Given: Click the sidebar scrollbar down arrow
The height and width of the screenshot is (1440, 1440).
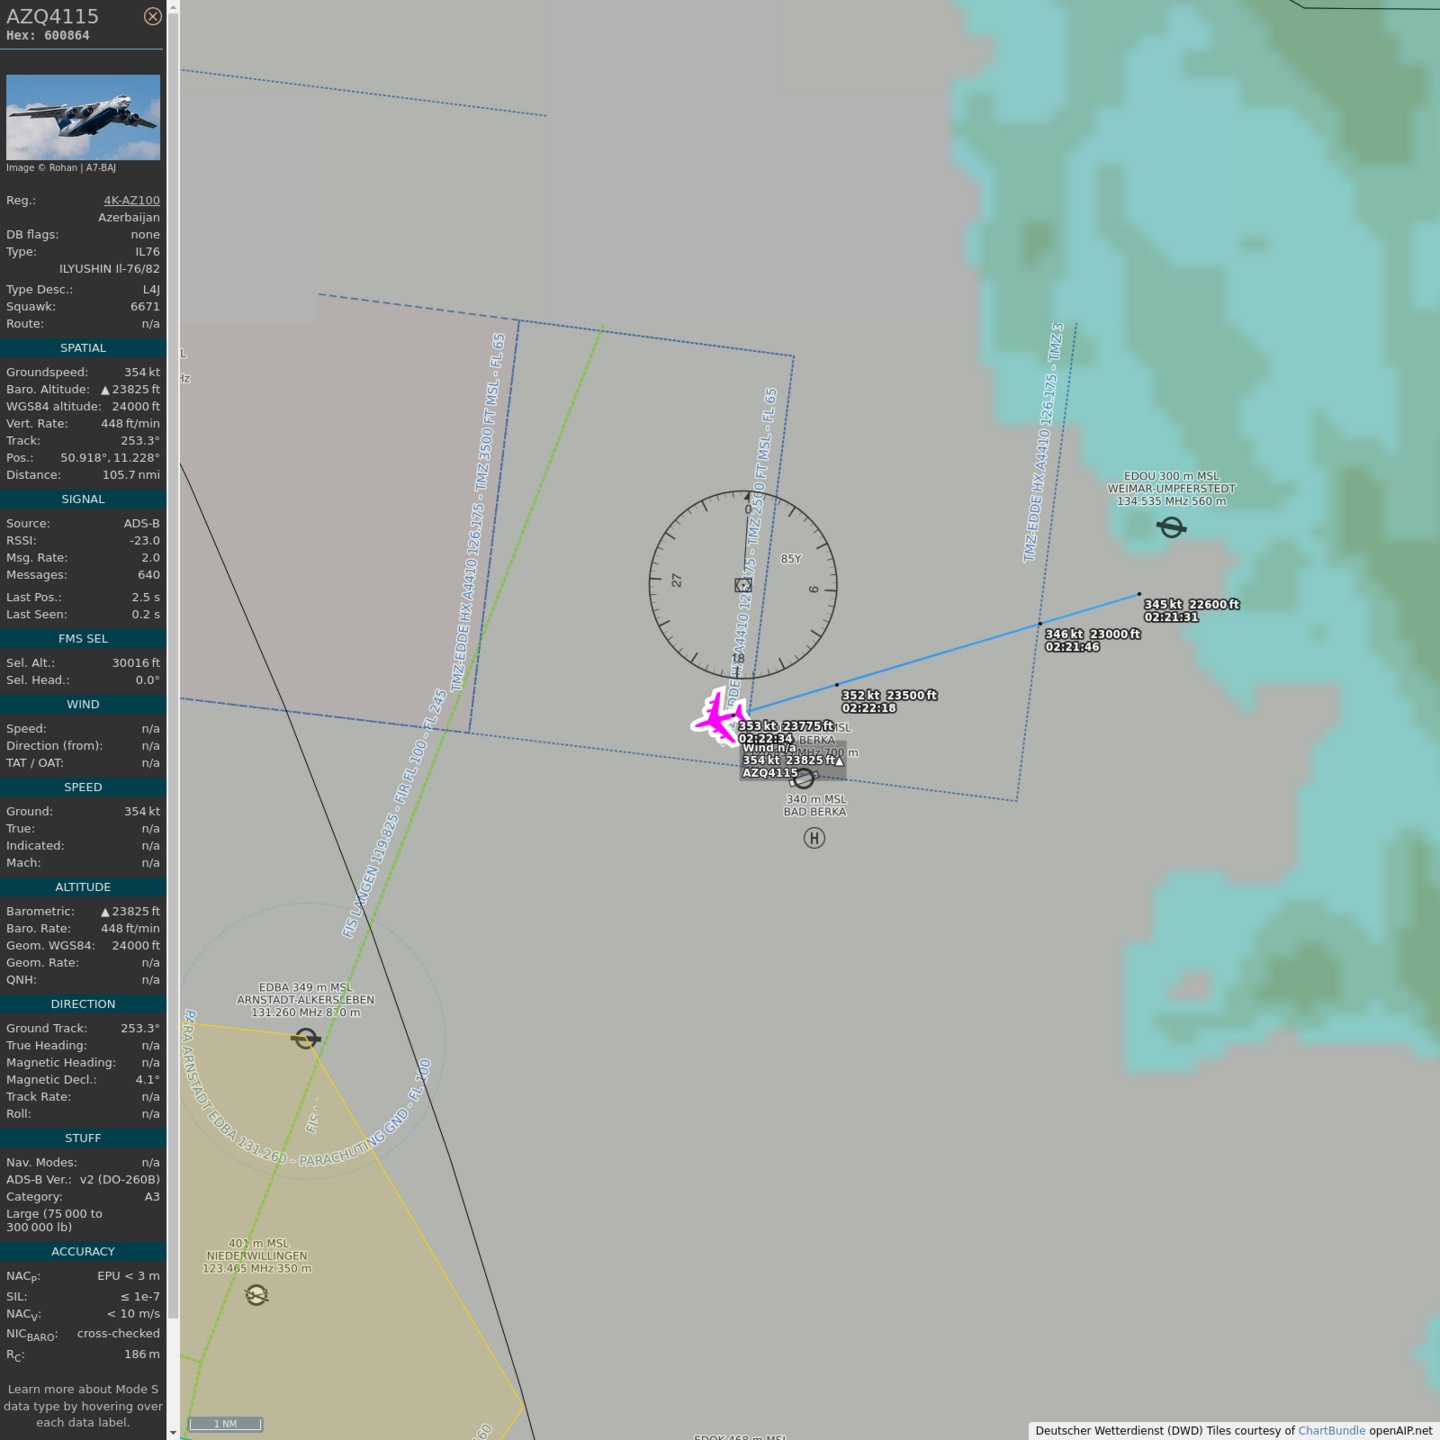Looking at the screenshot, I should point(173,1432).
